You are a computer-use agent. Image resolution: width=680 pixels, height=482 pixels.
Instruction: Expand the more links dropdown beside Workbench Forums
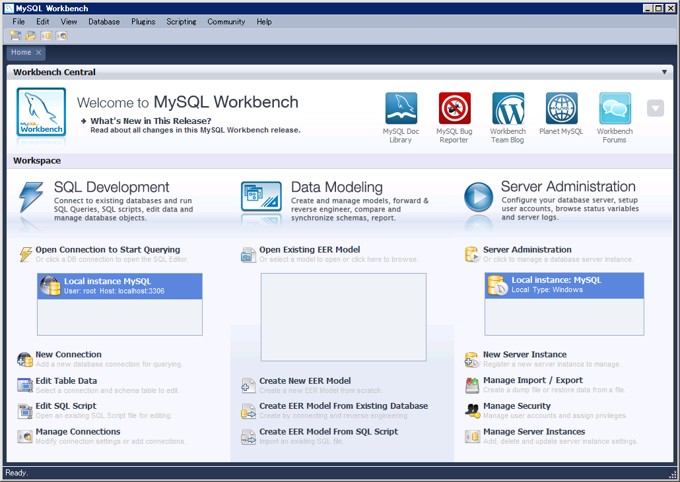point(655,108)
